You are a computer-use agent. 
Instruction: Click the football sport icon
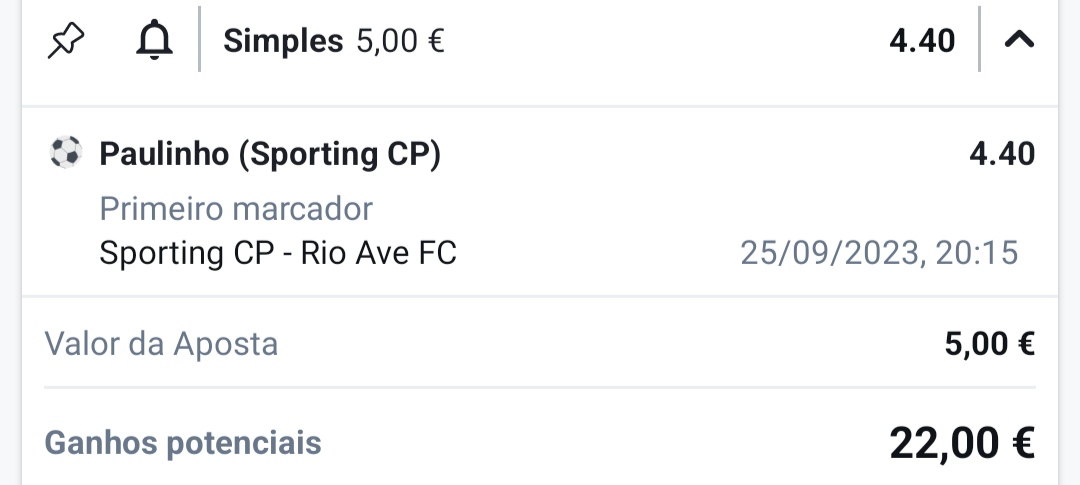(66, 152)
